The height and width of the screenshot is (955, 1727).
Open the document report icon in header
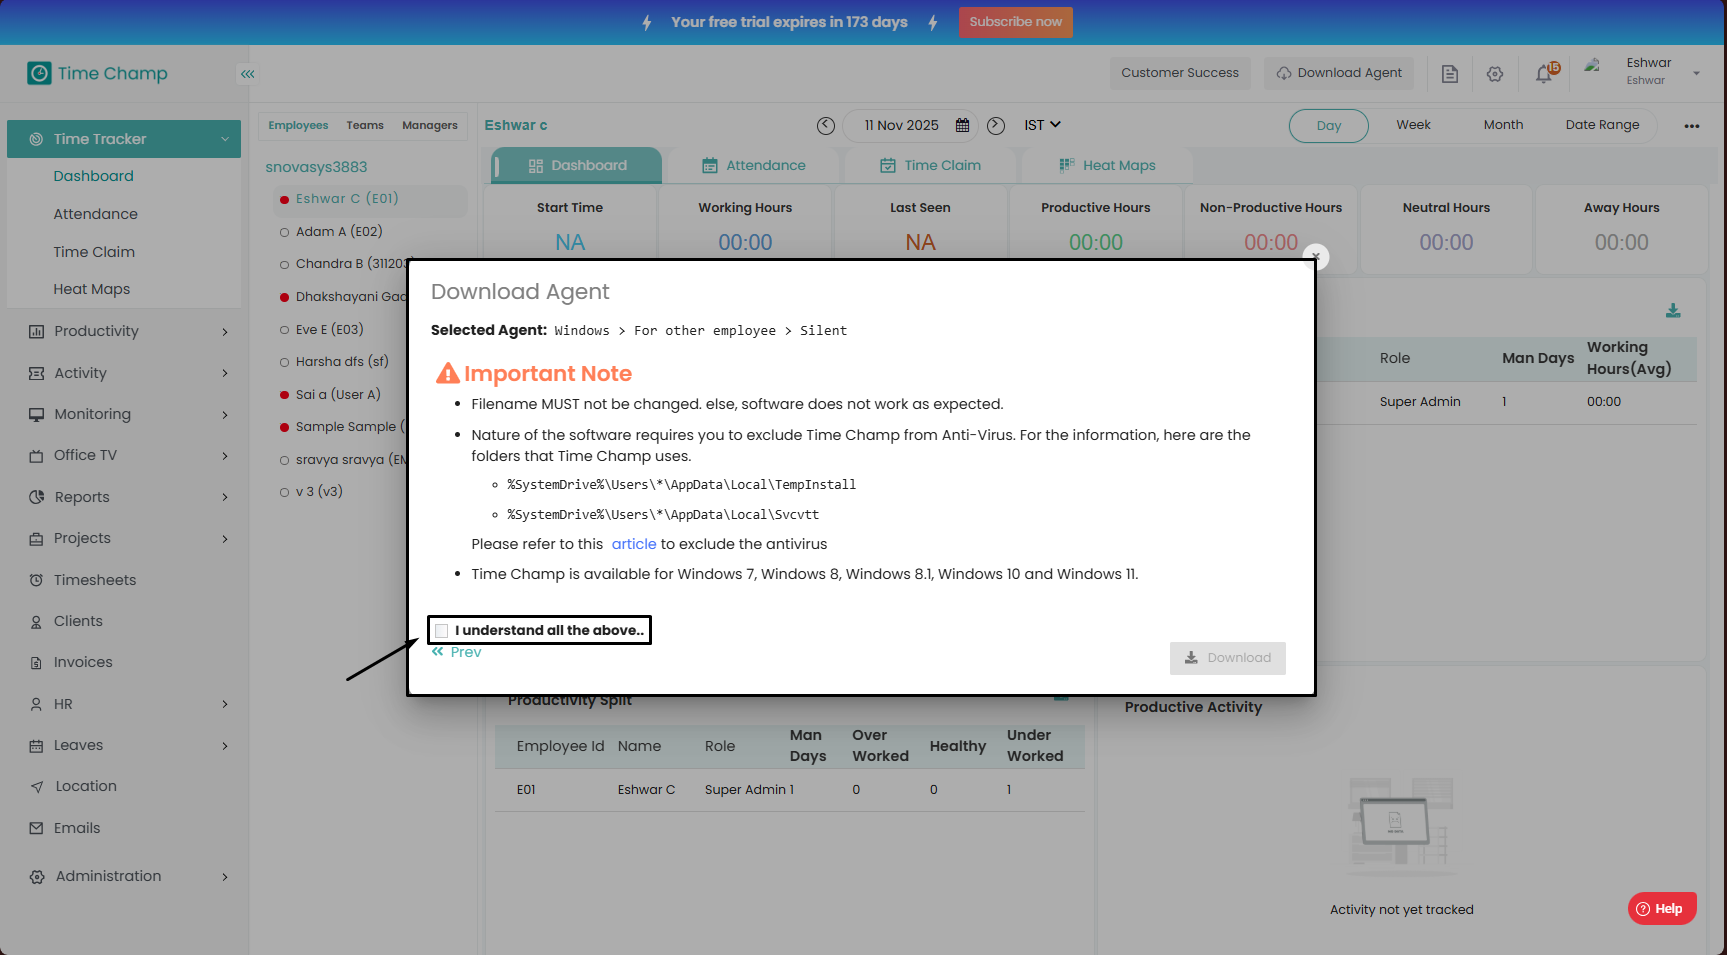(1450, 74)
